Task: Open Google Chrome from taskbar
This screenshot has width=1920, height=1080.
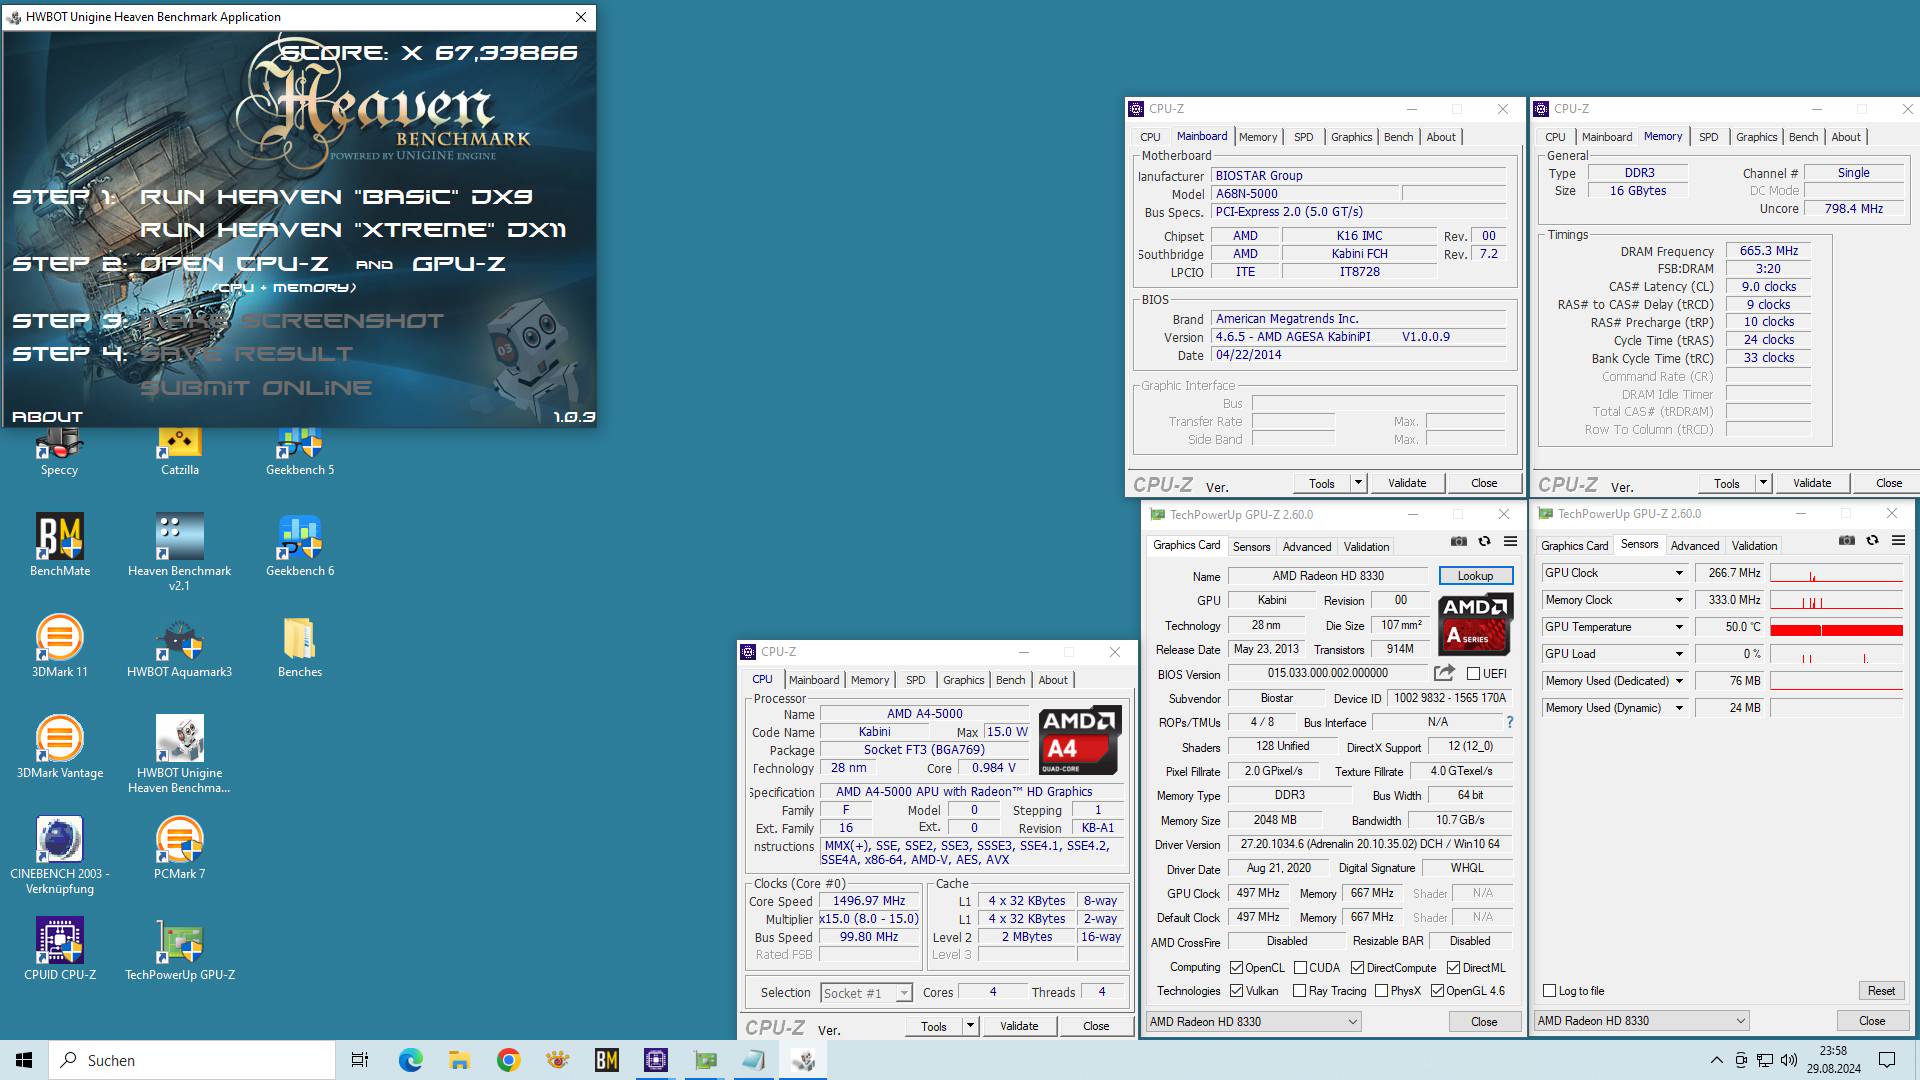Action: (508, 1060)
